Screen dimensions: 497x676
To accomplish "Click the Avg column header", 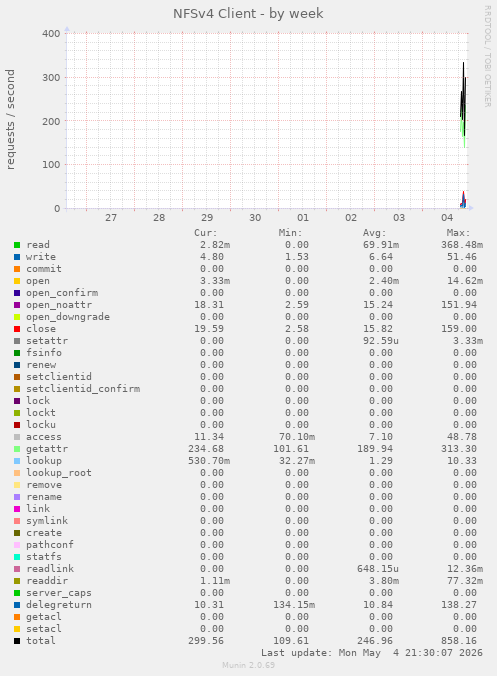I will tap(375, 233).
